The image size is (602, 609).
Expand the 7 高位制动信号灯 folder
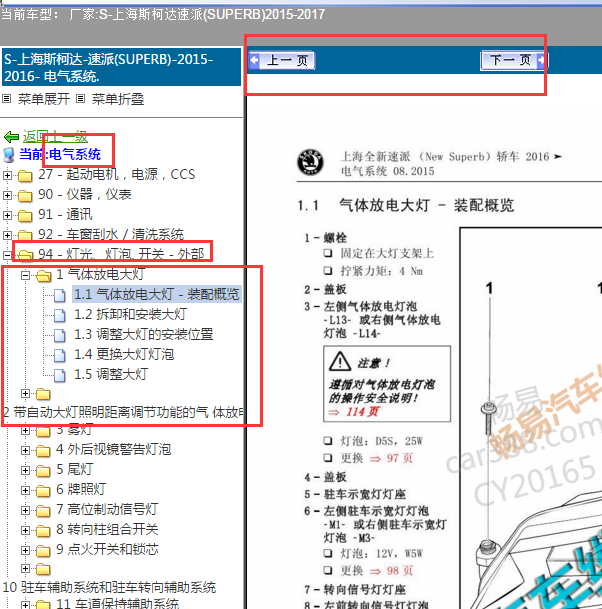(x=25, y=510)
